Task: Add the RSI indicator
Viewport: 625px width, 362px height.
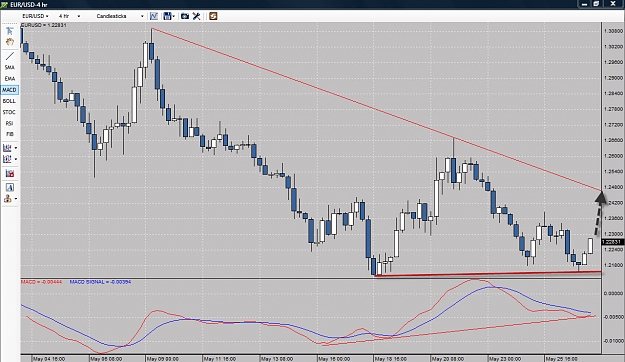Action: 9,123
